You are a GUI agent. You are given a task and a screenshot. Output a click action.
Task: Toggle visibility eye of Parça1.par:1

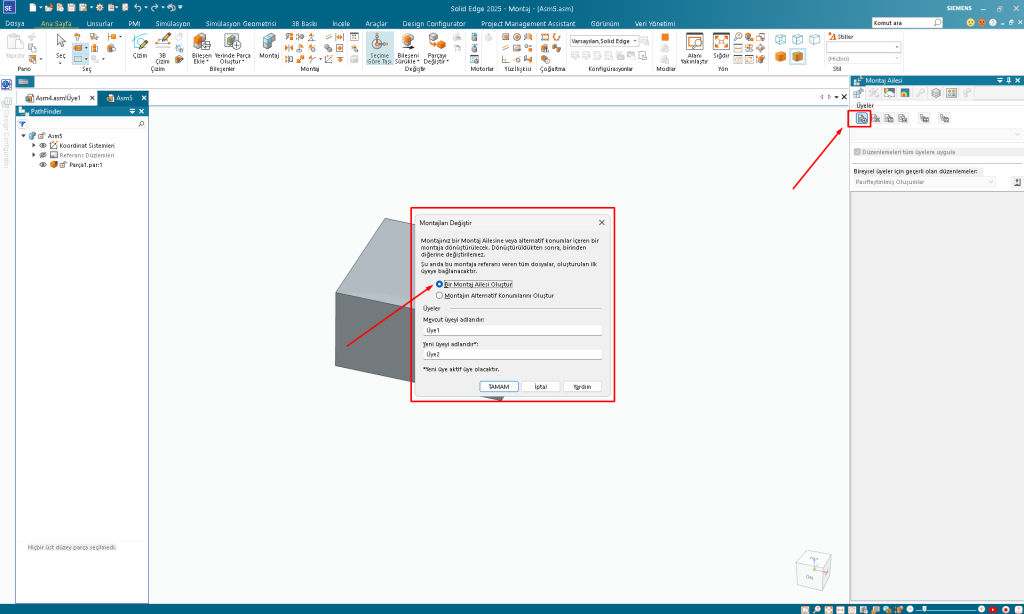(x=43, y=165)
